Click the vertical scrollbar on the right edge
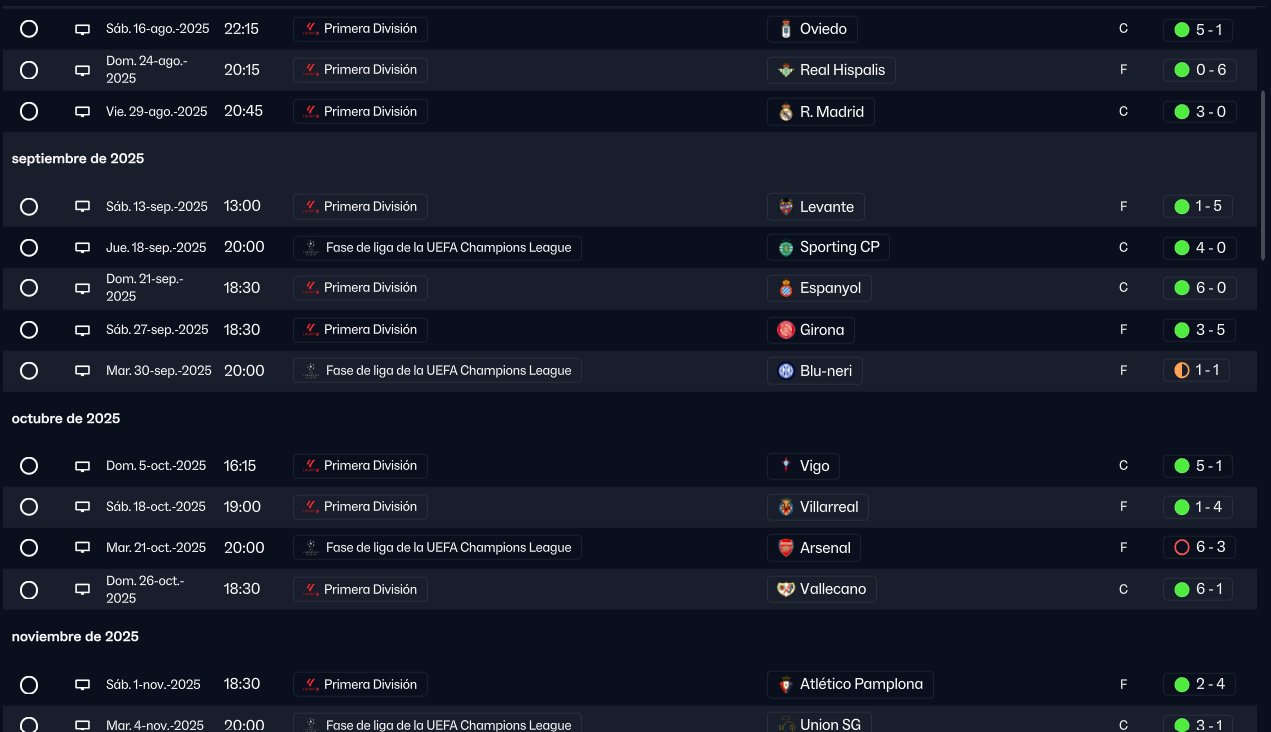Viewport: 1271px width, 732px height. click(x=1264, y=175)
